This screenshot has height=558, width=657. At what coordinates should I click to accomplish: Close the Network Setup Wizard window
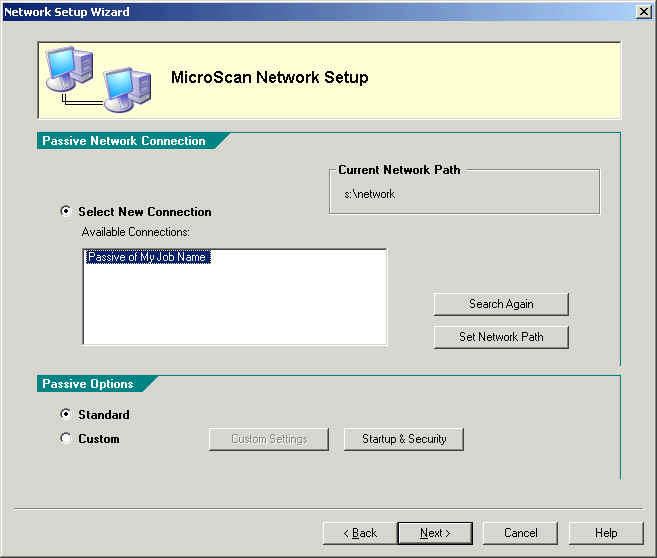(643, 12)
